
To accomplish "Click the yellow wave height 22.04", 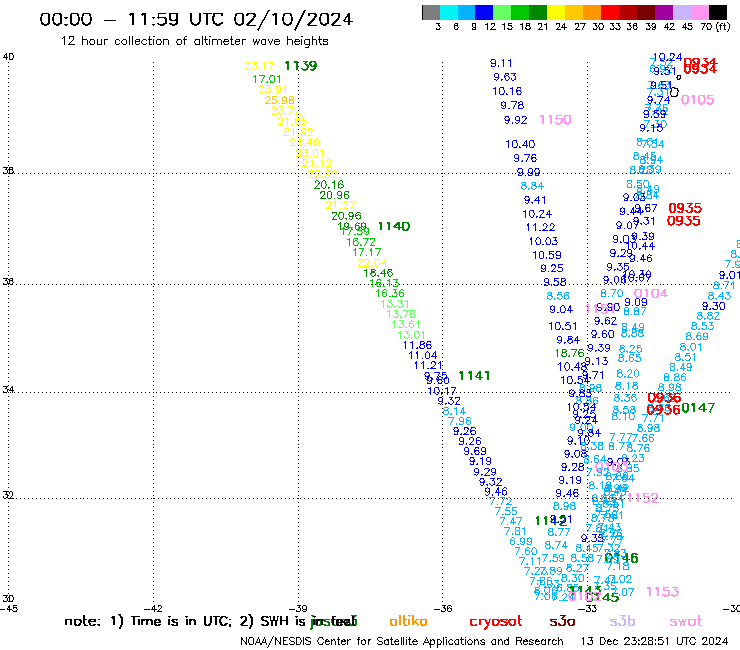I will point(372,262).
